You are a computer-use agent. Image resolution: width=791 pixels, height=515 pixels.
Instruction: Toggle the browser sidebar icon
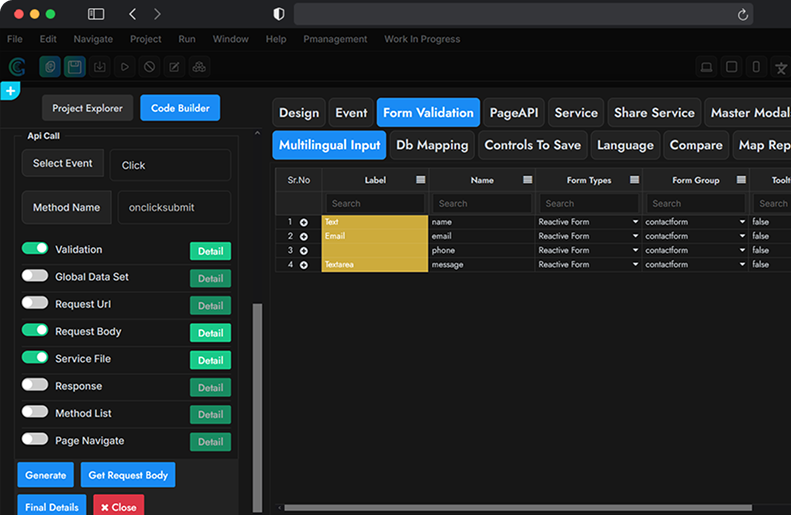[x=96, y=14]
